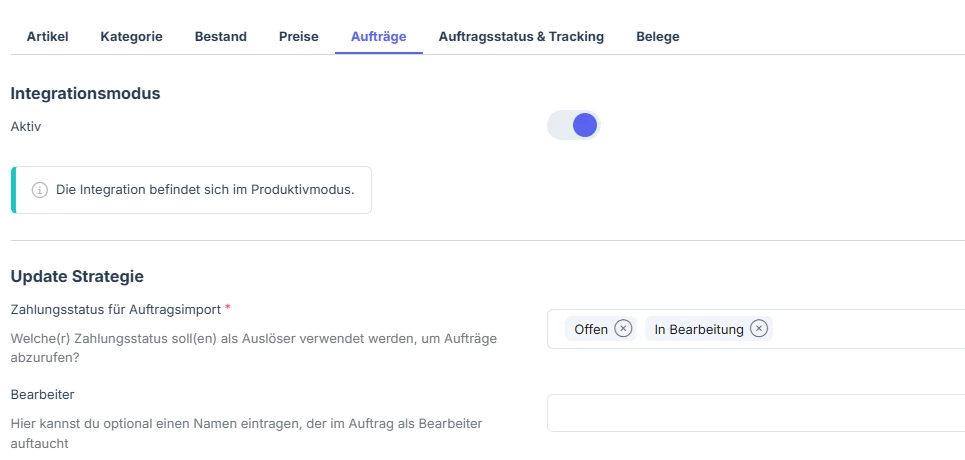Select the Offen tag label
965x460 pixels.
point(591,329)
